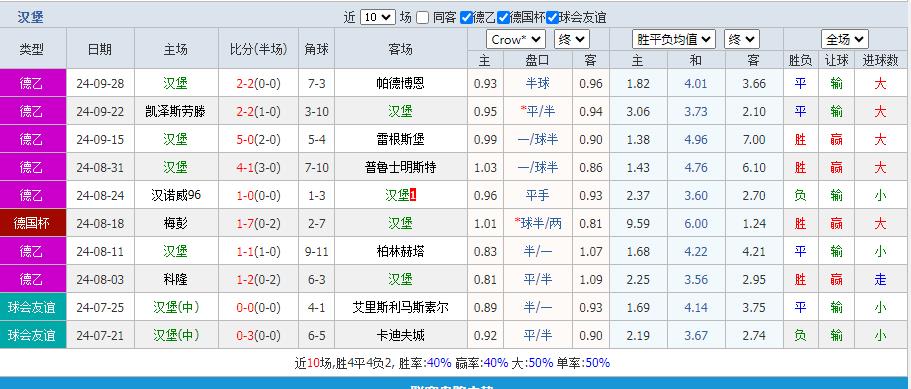Click the 主场 column header
911x389 pixels.
pos(175,49)
